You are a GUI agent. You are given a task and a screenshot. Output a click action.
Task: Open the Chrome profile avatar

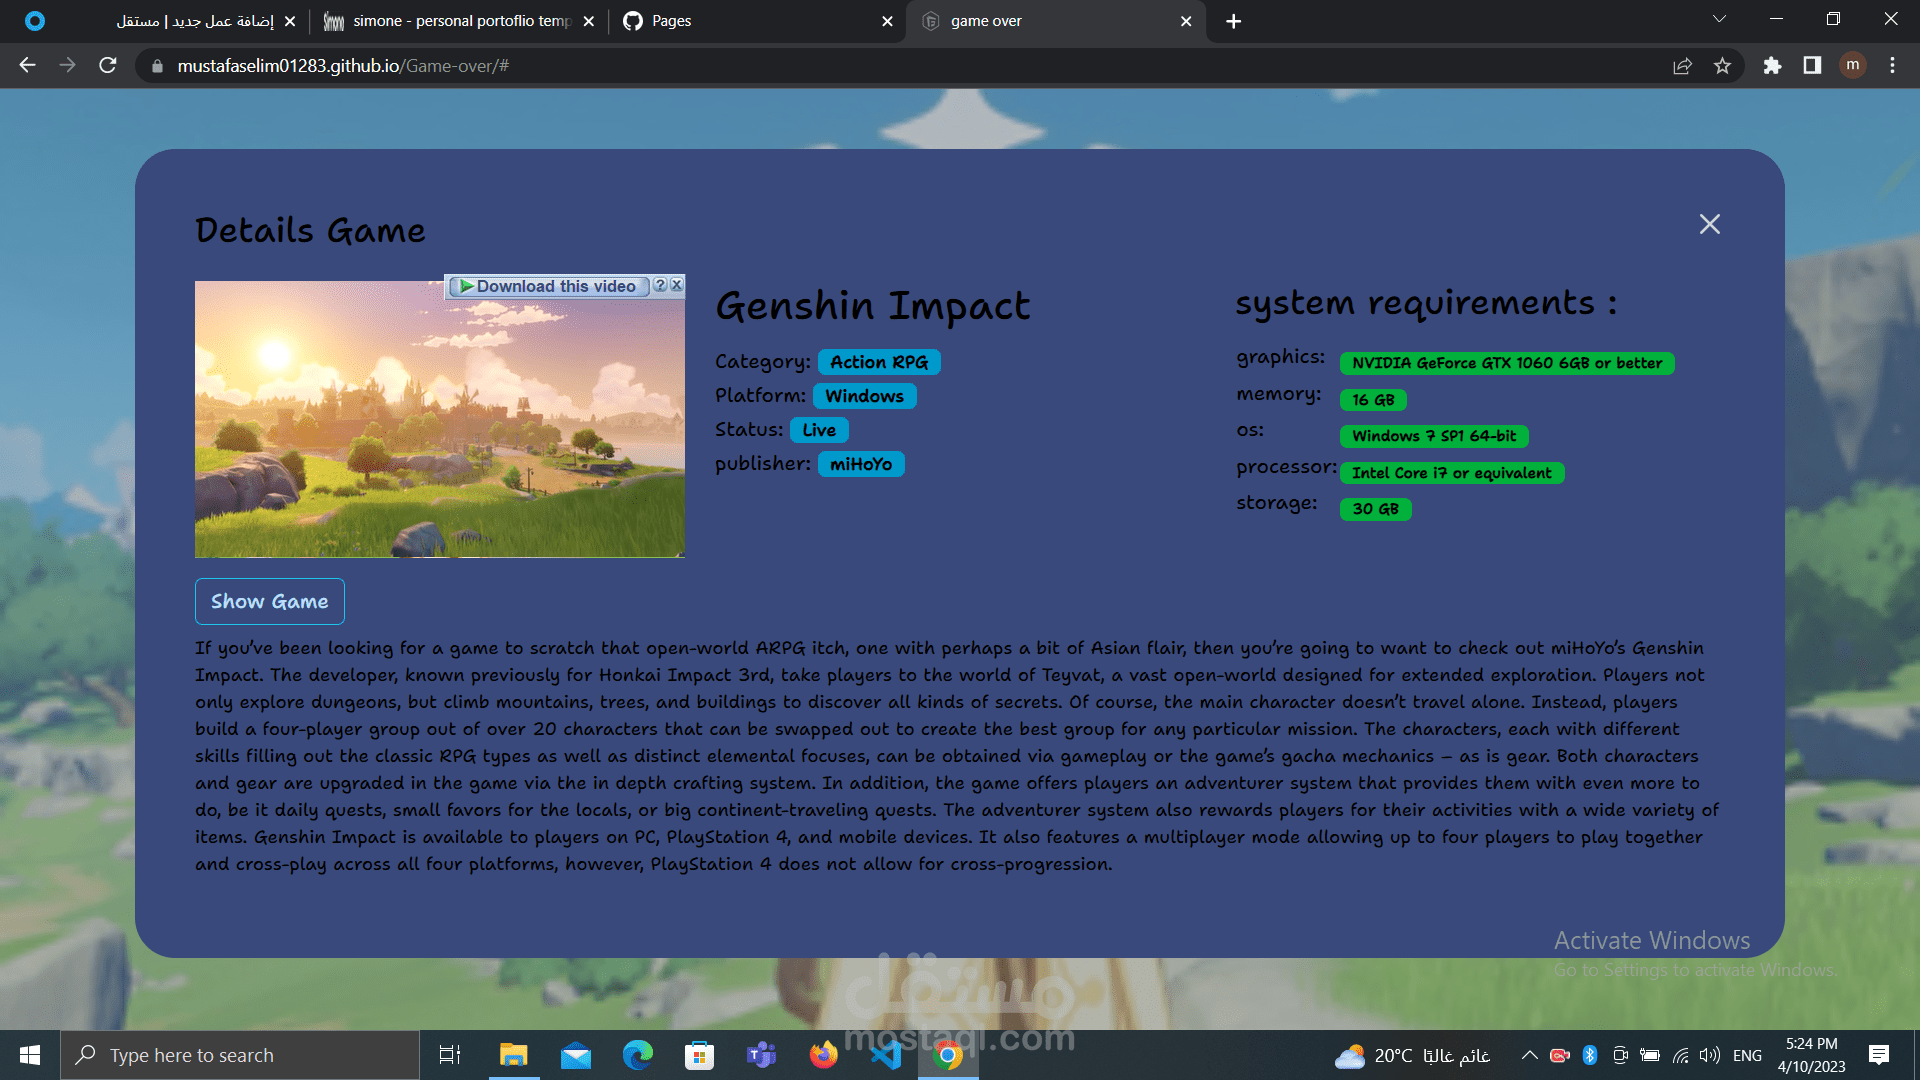click(x=1852, y=66)
